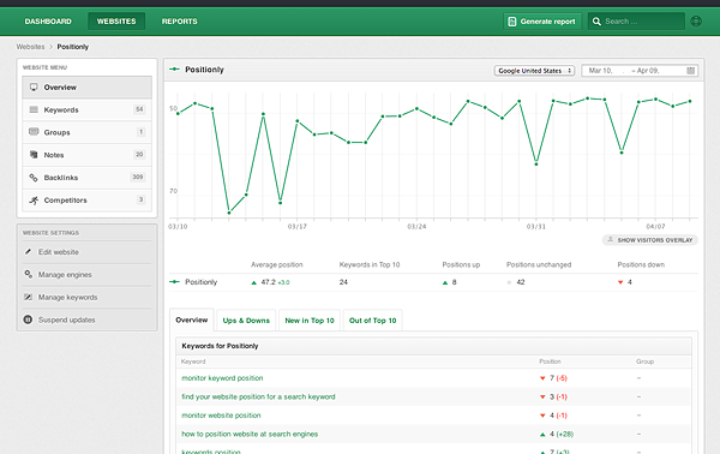Click the Keyword column header
This screenshot has height=454, width=720.
pyautogui.click(x=193, y=362)
